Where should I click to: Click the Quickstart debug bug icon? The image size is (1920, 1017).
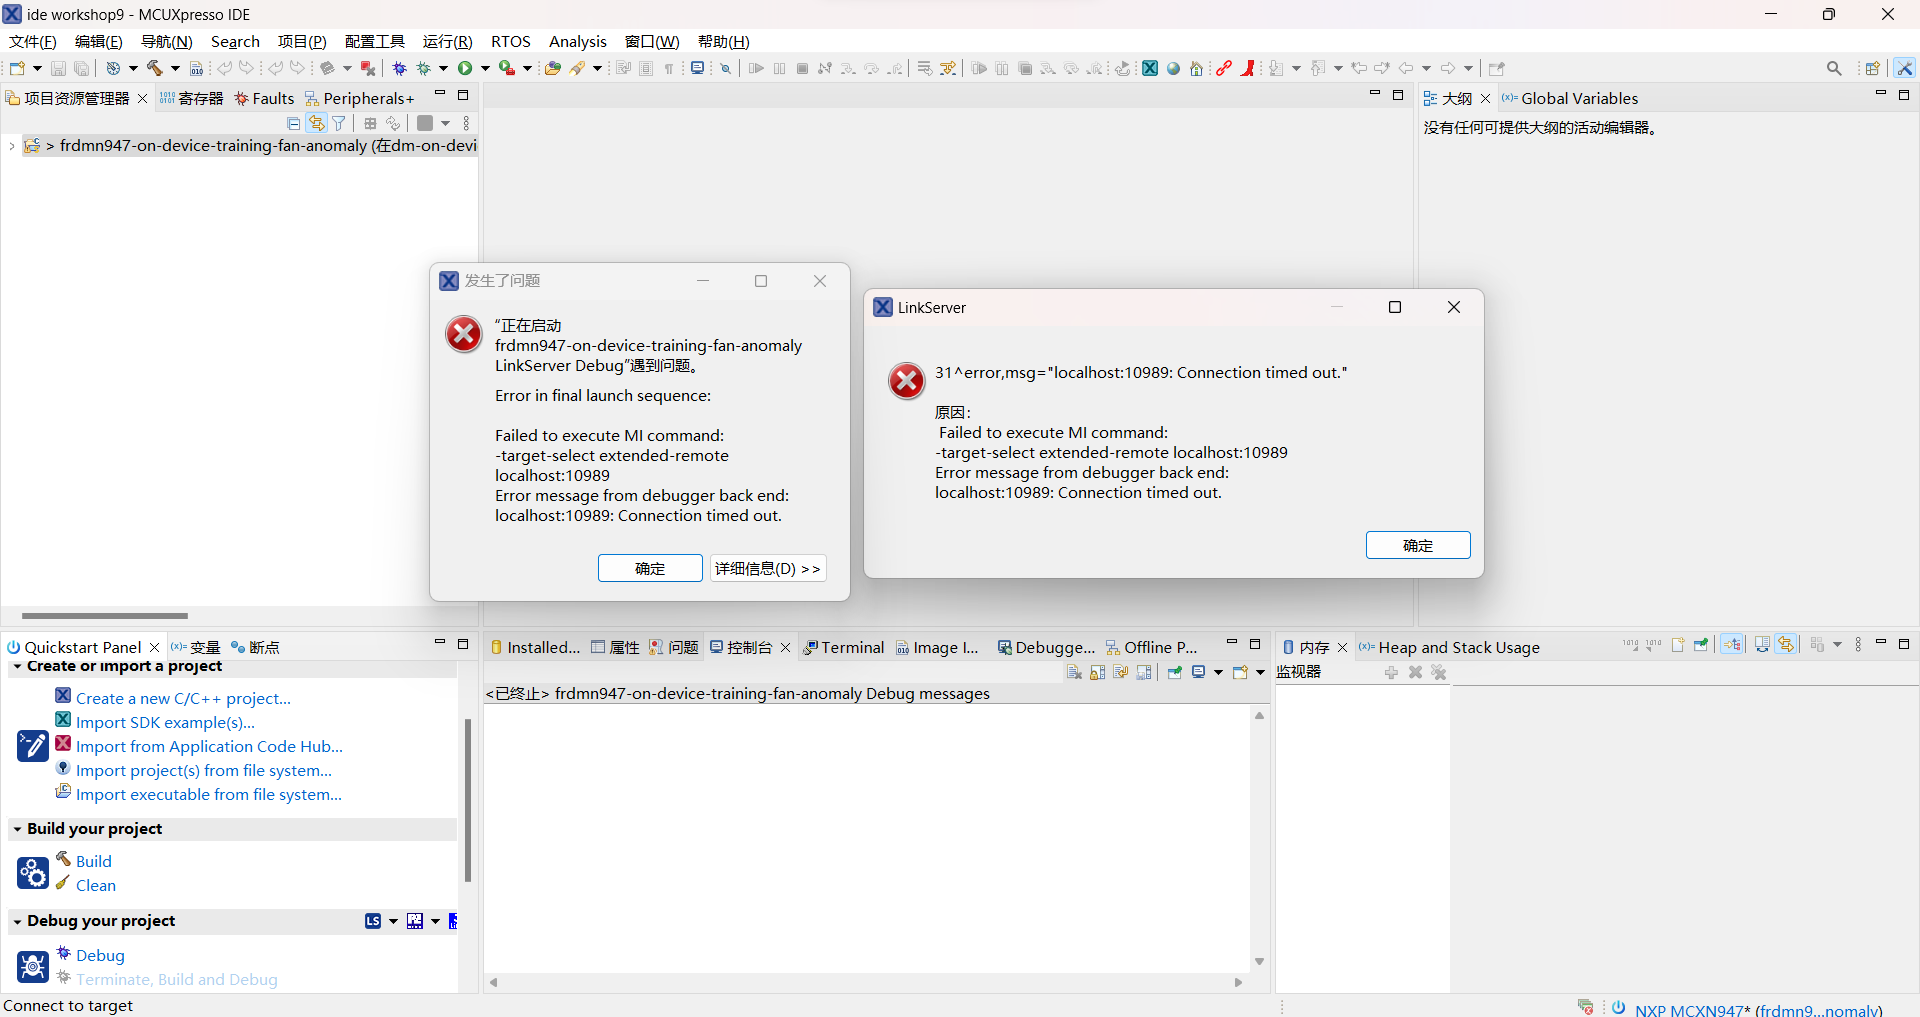pyautogui.click(x=33, y=967)
